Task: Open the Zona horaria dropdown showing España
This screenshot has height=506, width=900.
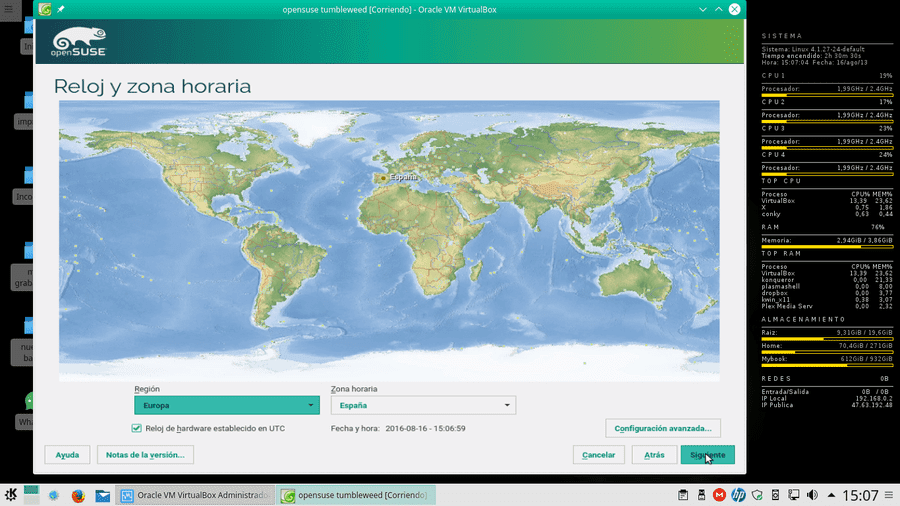Action: click(x=423, y=405)
